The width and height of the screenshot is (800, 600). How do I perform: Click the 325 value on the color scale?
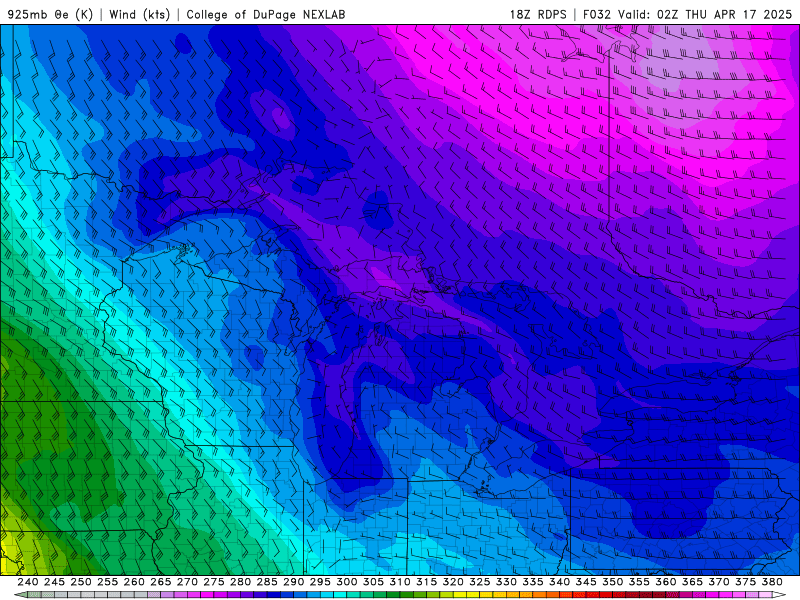480,582
